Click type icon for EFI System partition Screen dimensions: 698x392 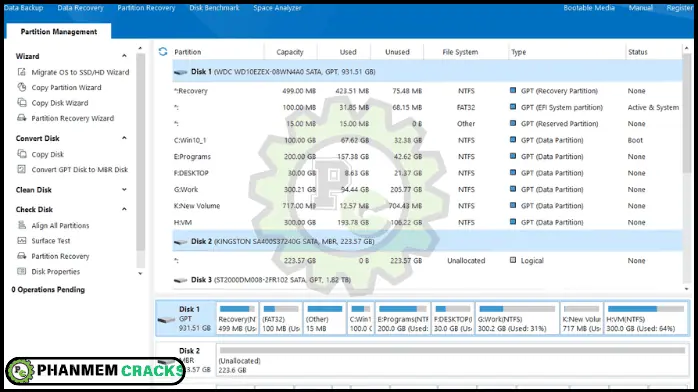513,107
